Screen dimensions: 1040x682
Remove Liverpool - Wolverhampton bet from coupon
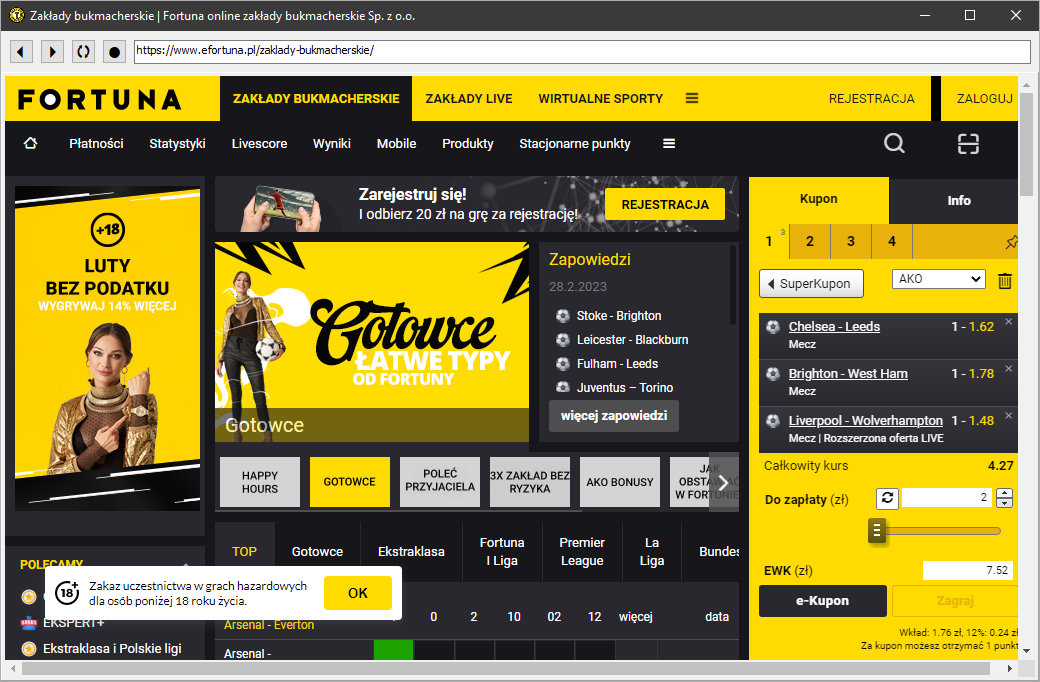pyautogui.click(x=1008, y=416)
